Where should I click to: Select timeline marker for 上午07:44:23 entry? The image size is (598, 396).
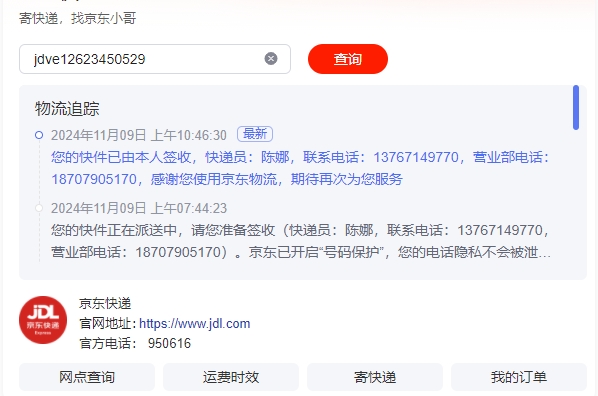click(x=39, y=208)
